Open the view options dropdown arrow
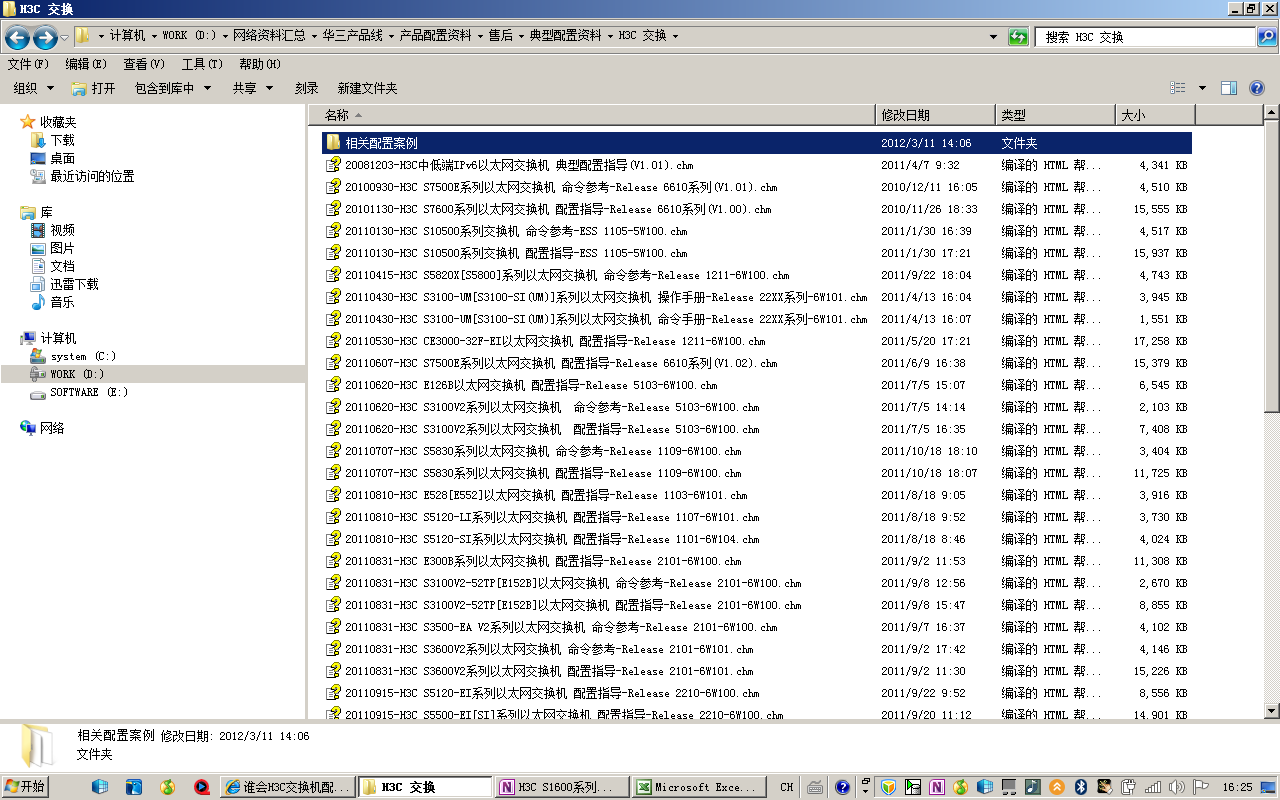The image size is (1280, 800). [x=1202, y=88]
